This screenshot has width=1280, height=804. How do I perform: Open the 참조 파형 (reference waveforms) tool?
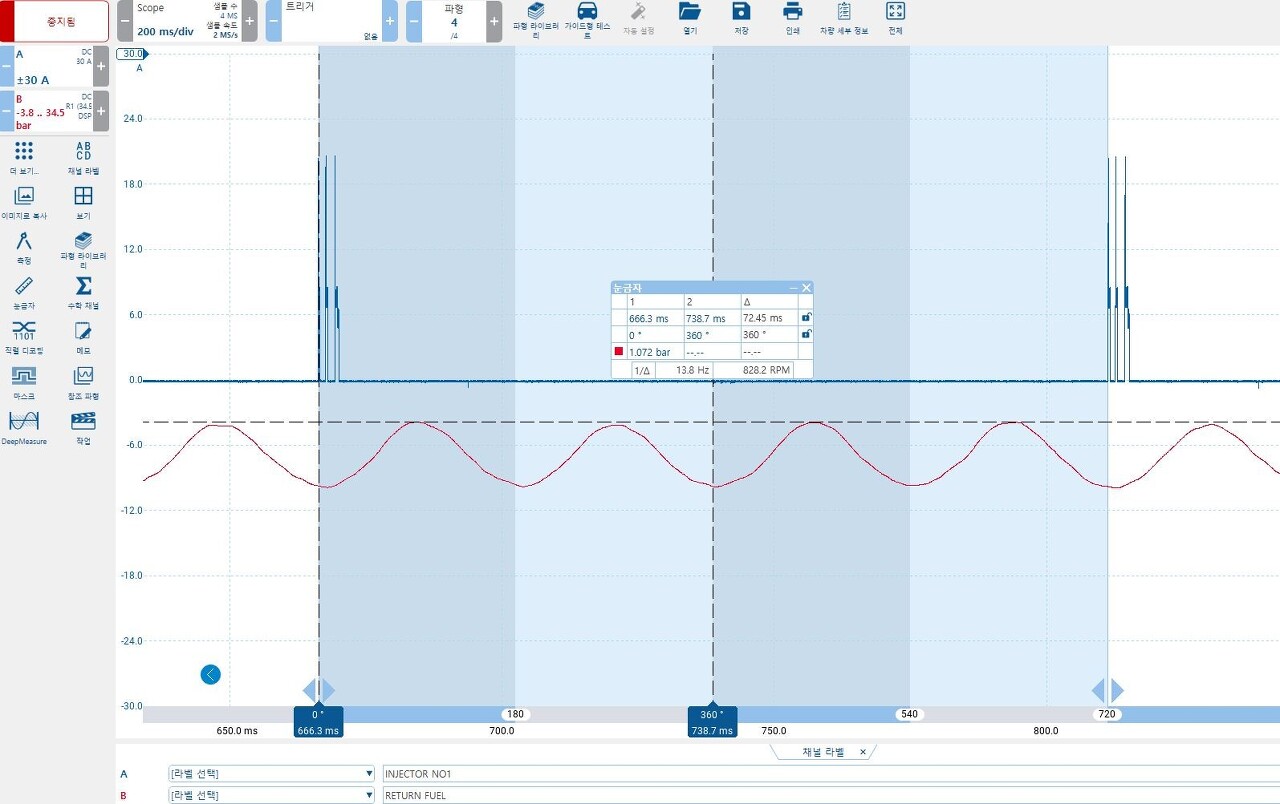tap(84, 381)
